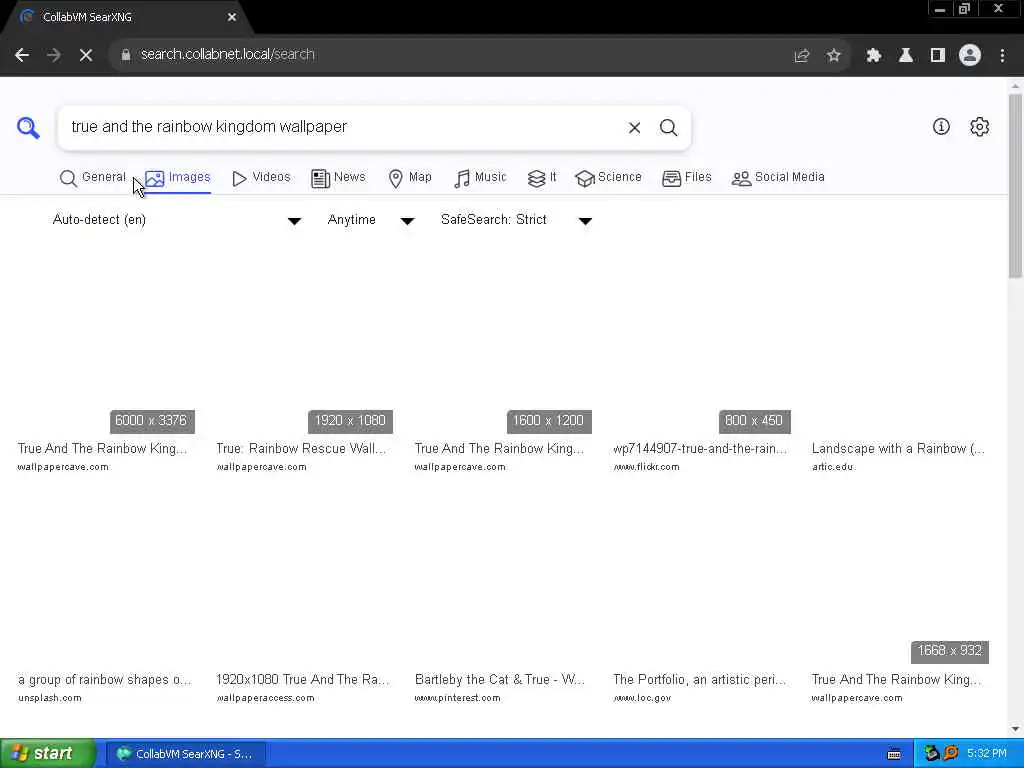Screen dimensions: 1024x768
Task: Open the Map tab
Action: pyautogui.click(x=410, y=178)
